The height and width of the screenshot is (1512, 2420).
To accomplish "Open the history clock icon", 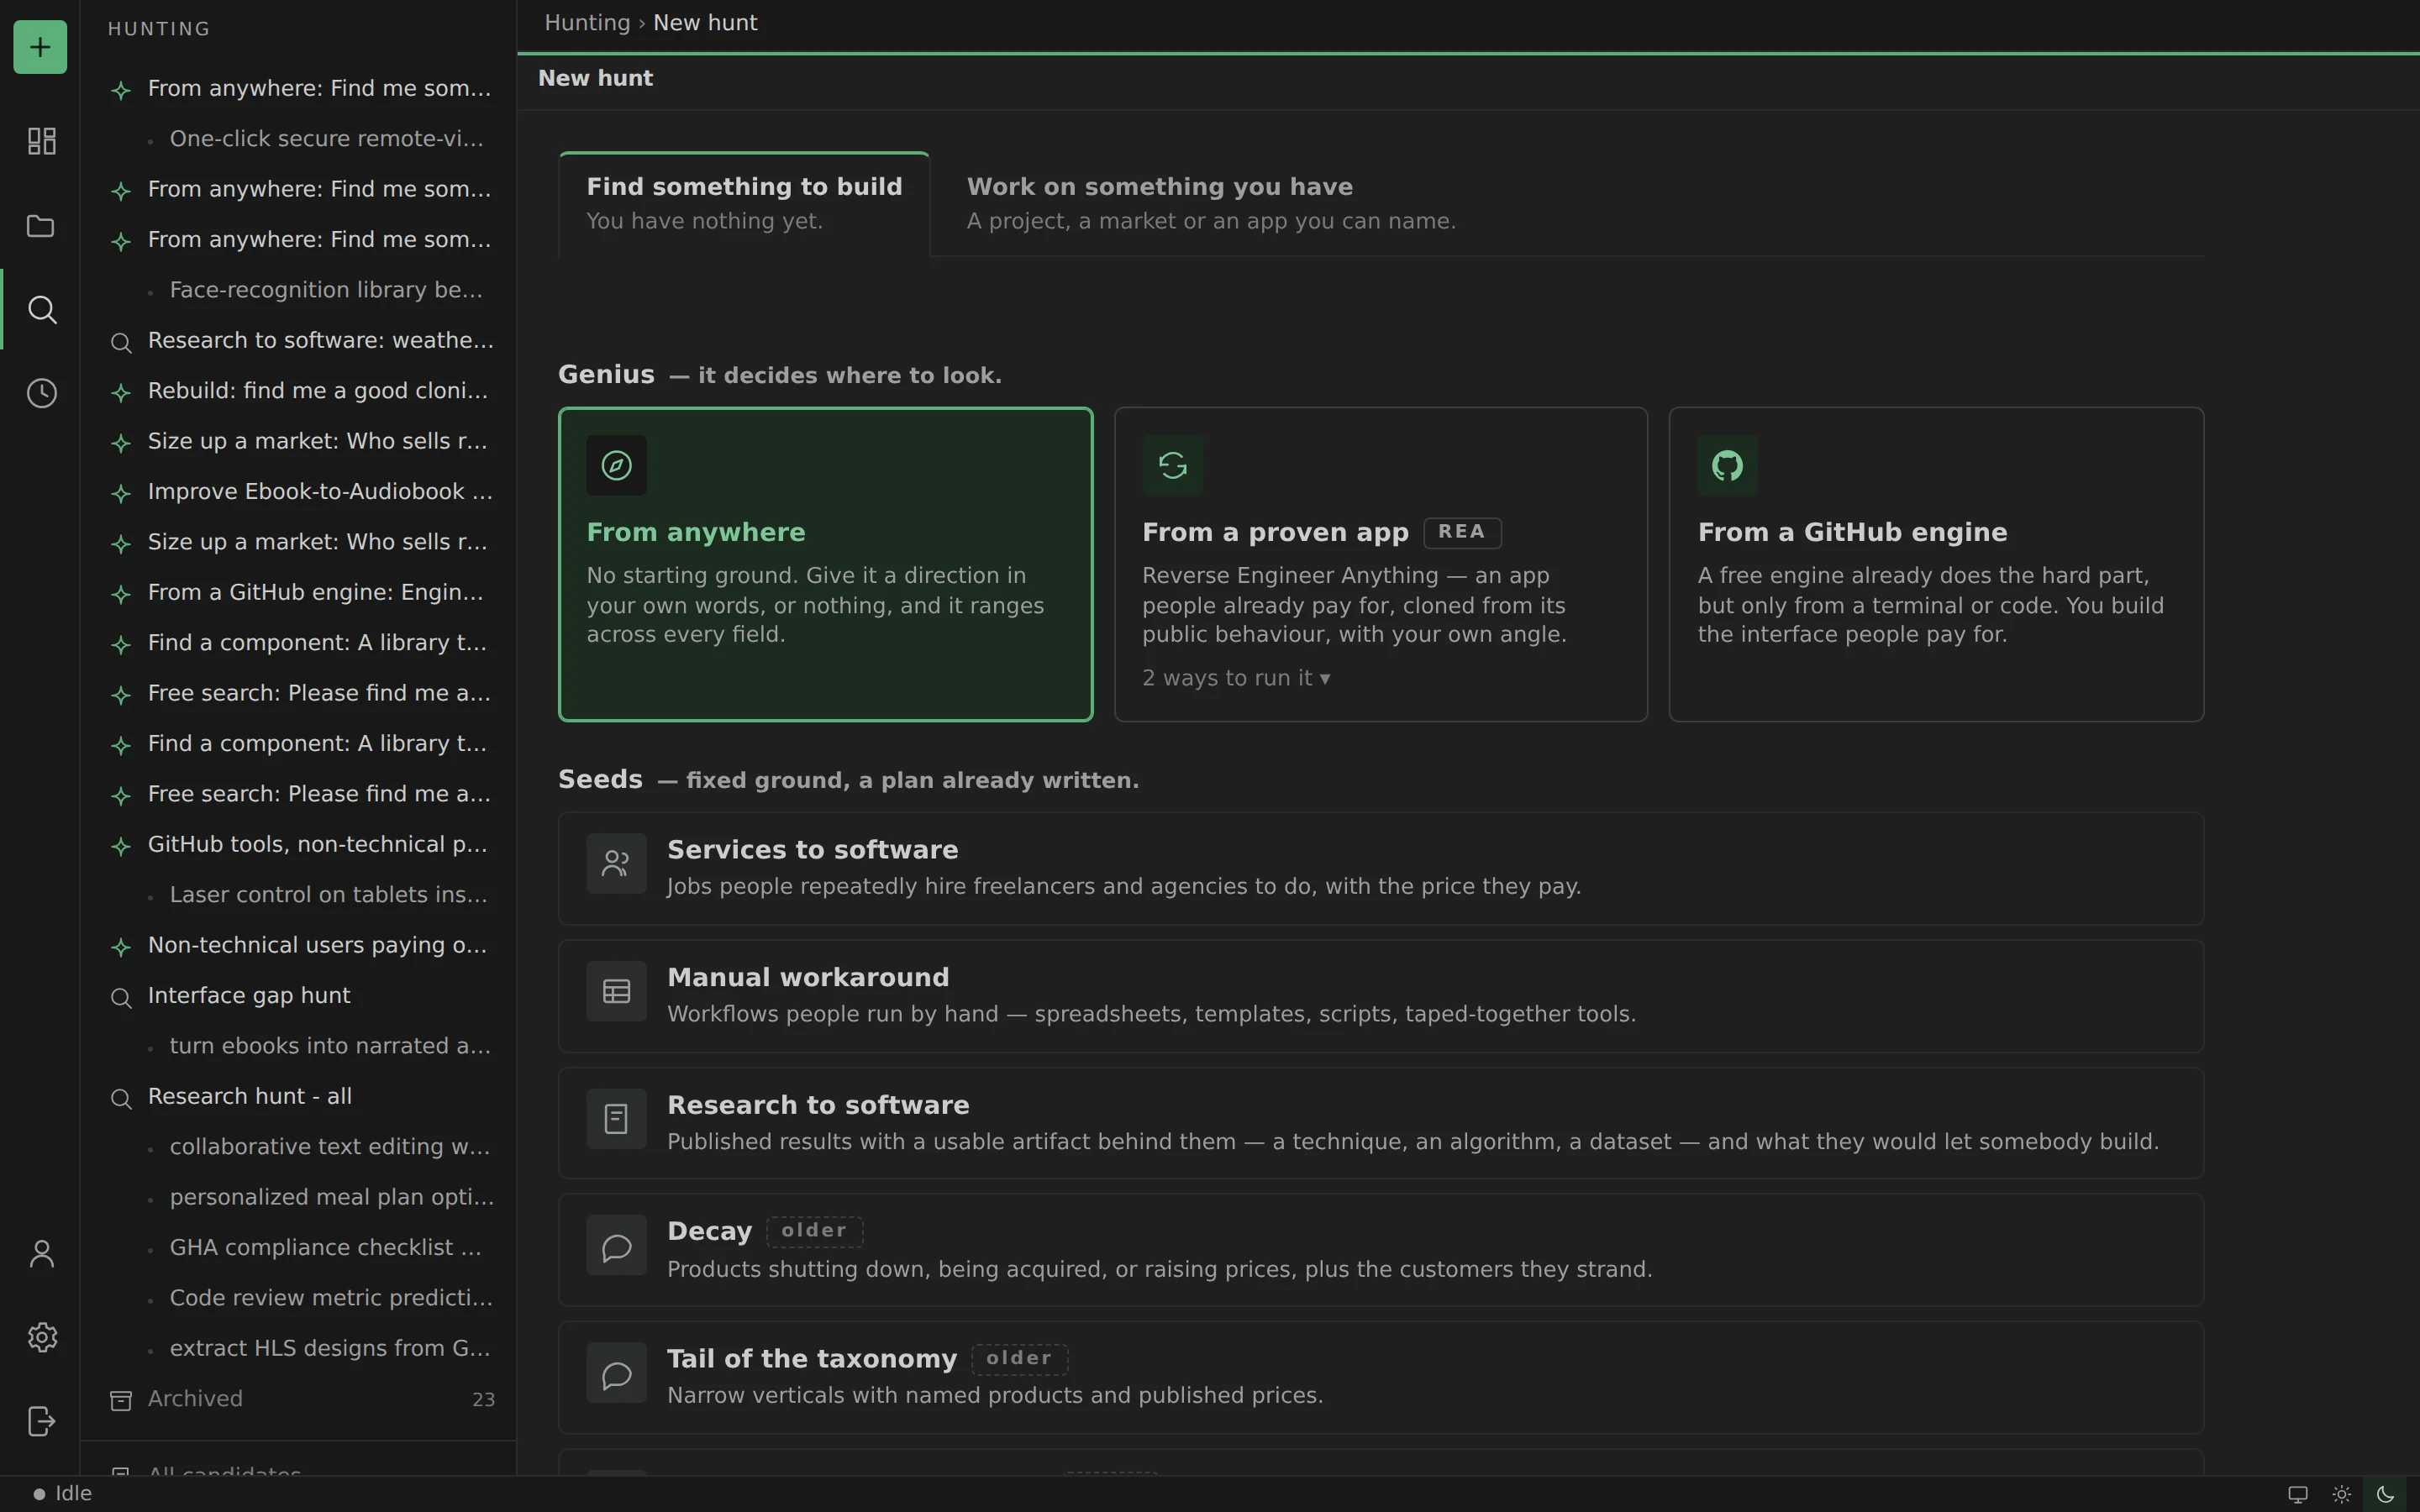I will [41, 393].
